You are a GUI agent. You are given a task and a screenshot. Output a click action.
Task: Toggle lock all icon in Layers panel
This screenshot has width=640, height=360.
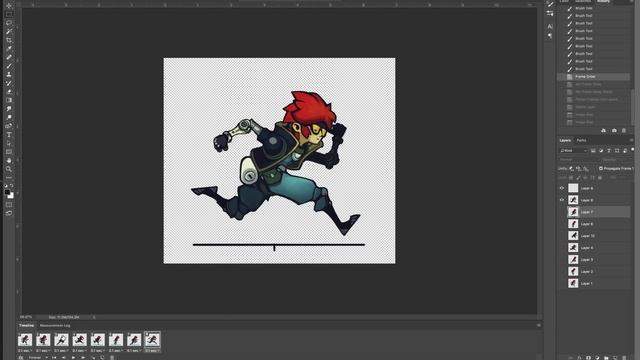point(600,178)
